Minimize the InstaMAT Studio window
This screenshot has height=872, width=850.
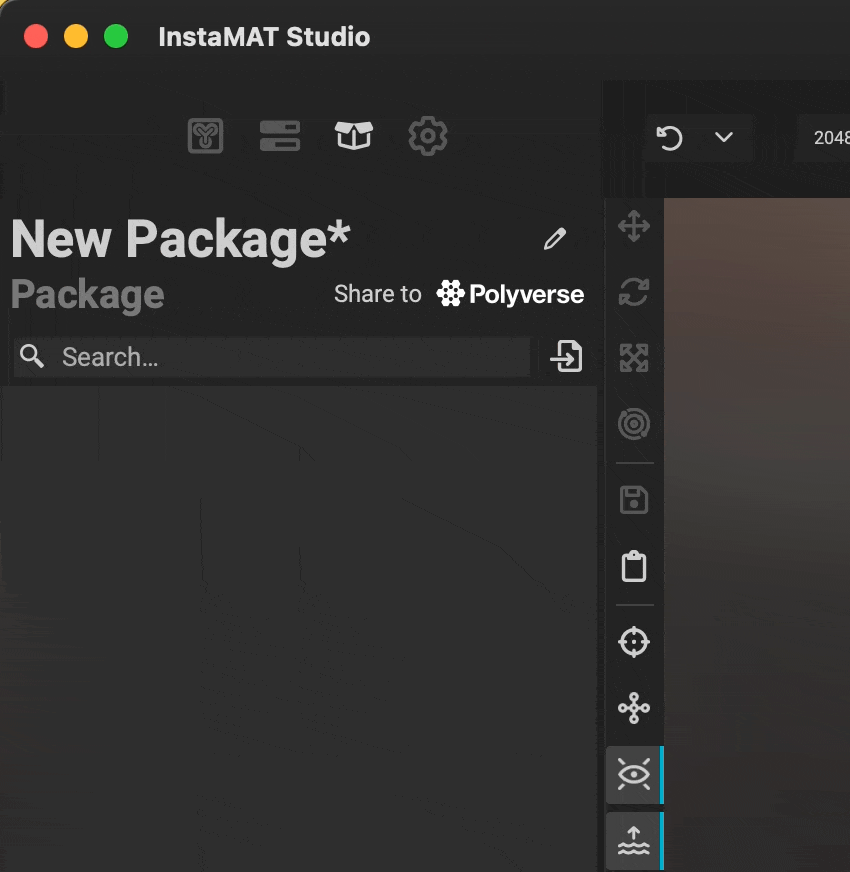(x=76, y=37)
